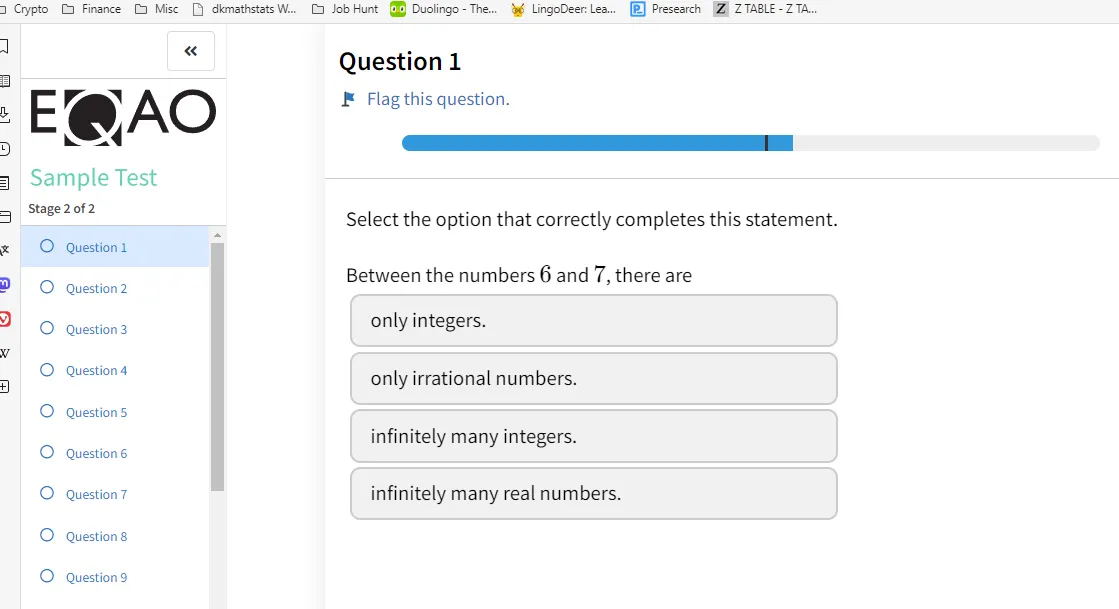Open the History clock panel icon
The width and height of the screenshot is (1119, 609).
4,149
